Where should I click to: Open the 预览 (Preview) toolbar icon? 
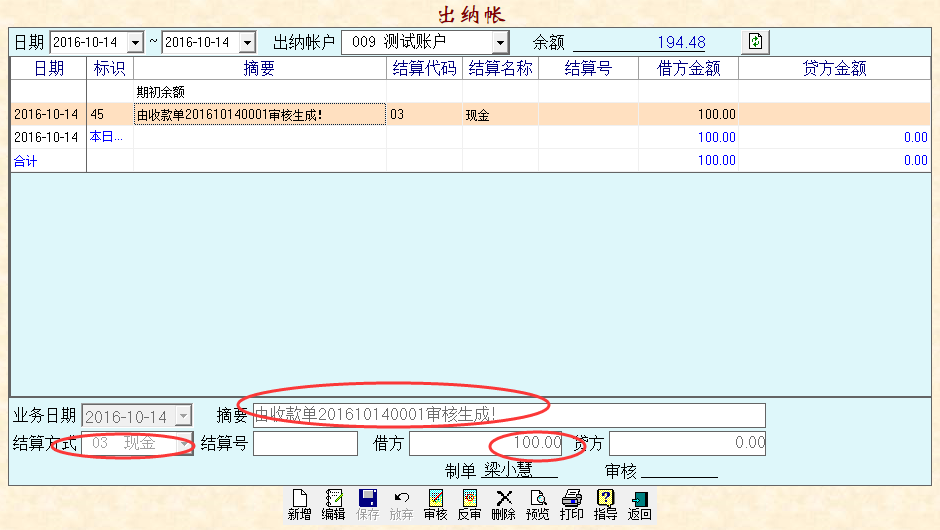pos(538,505)
